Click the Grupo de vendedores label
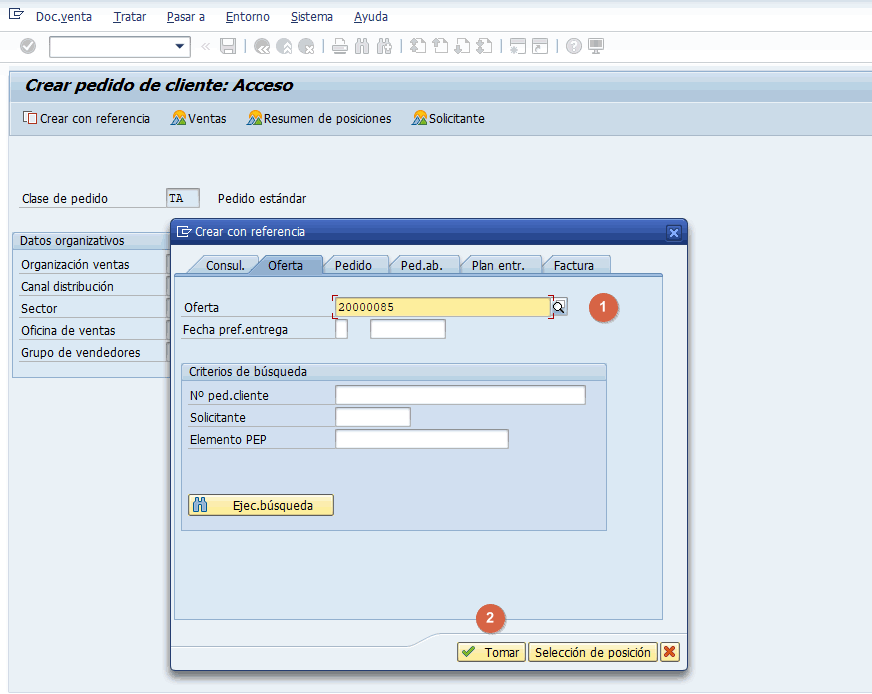The height and width of the screenshot is (694, 872). 81,353
